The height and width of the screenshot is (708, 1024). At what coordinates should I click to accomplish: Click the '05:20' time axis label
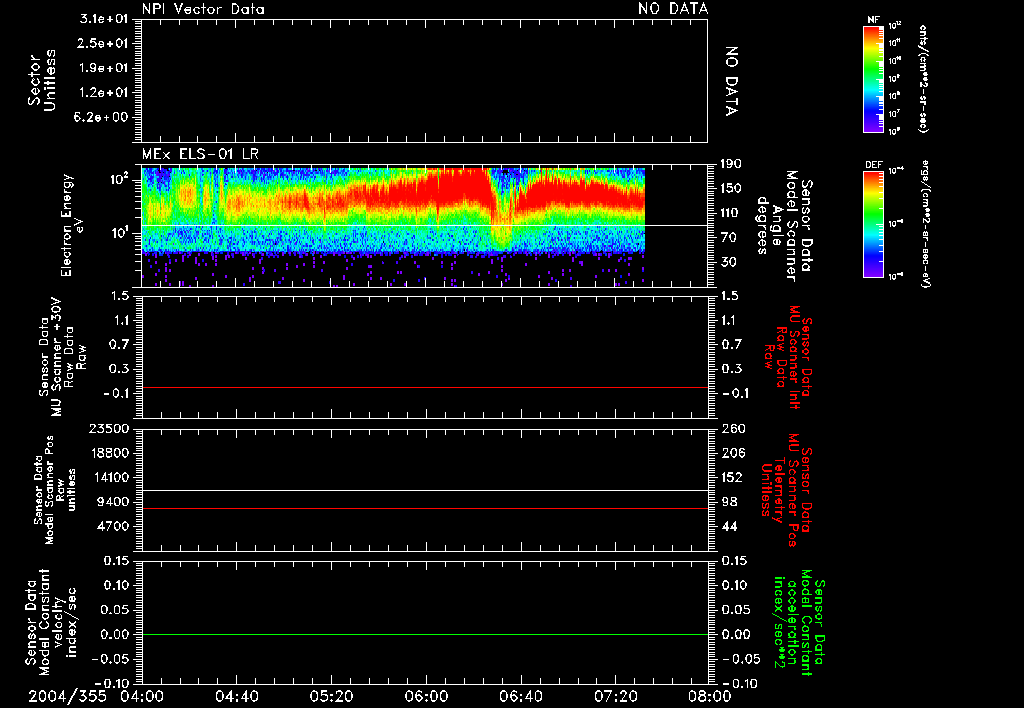coord(331,696)
